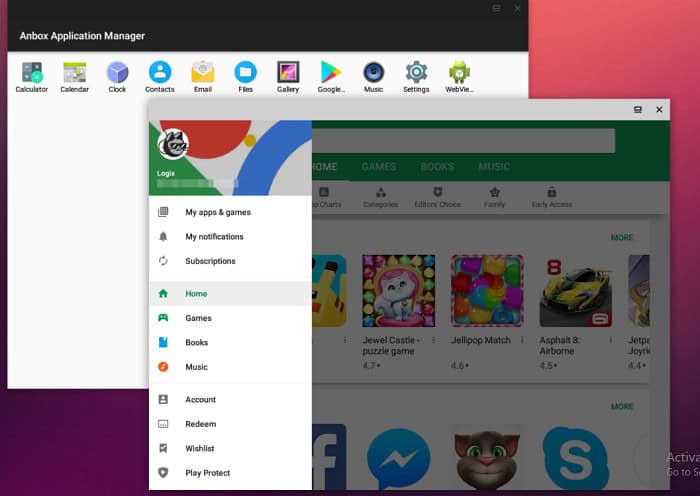
Task: Open Early Access section
Action: tap(552, 198)
